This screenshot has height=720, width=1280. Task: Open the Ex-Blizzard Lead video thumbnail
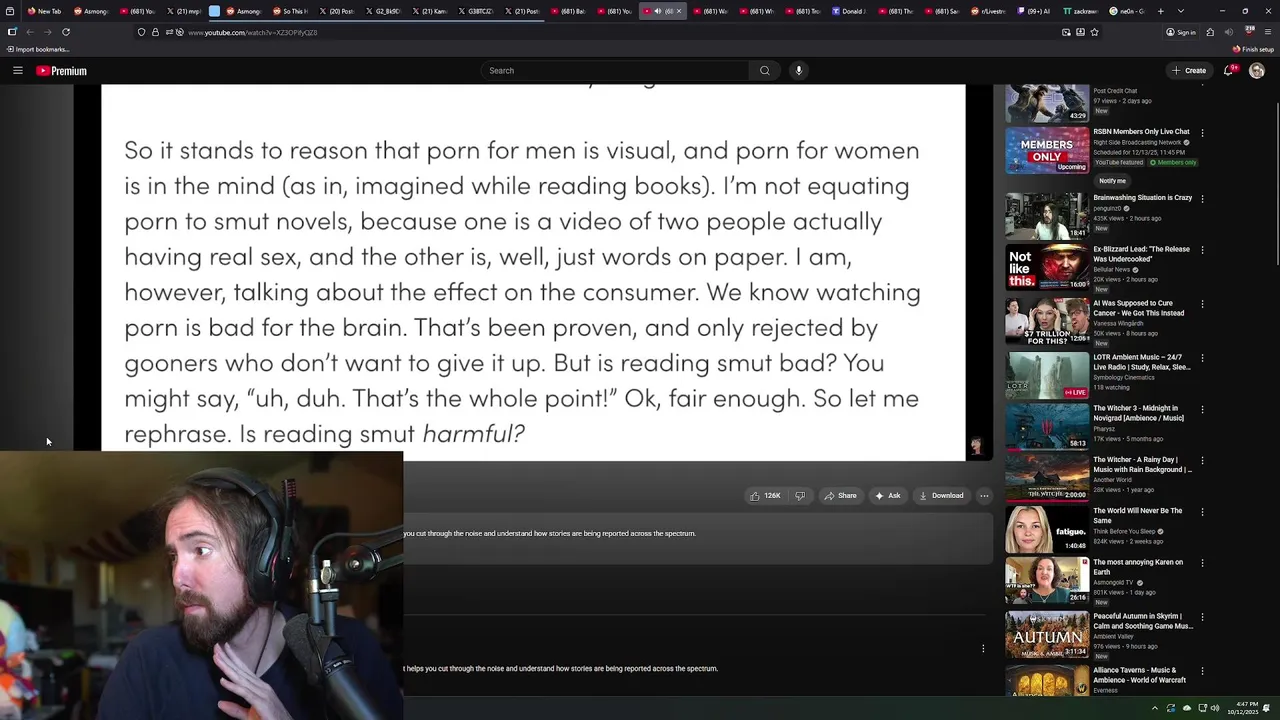pyautogui.click(x=1047, y=267)
